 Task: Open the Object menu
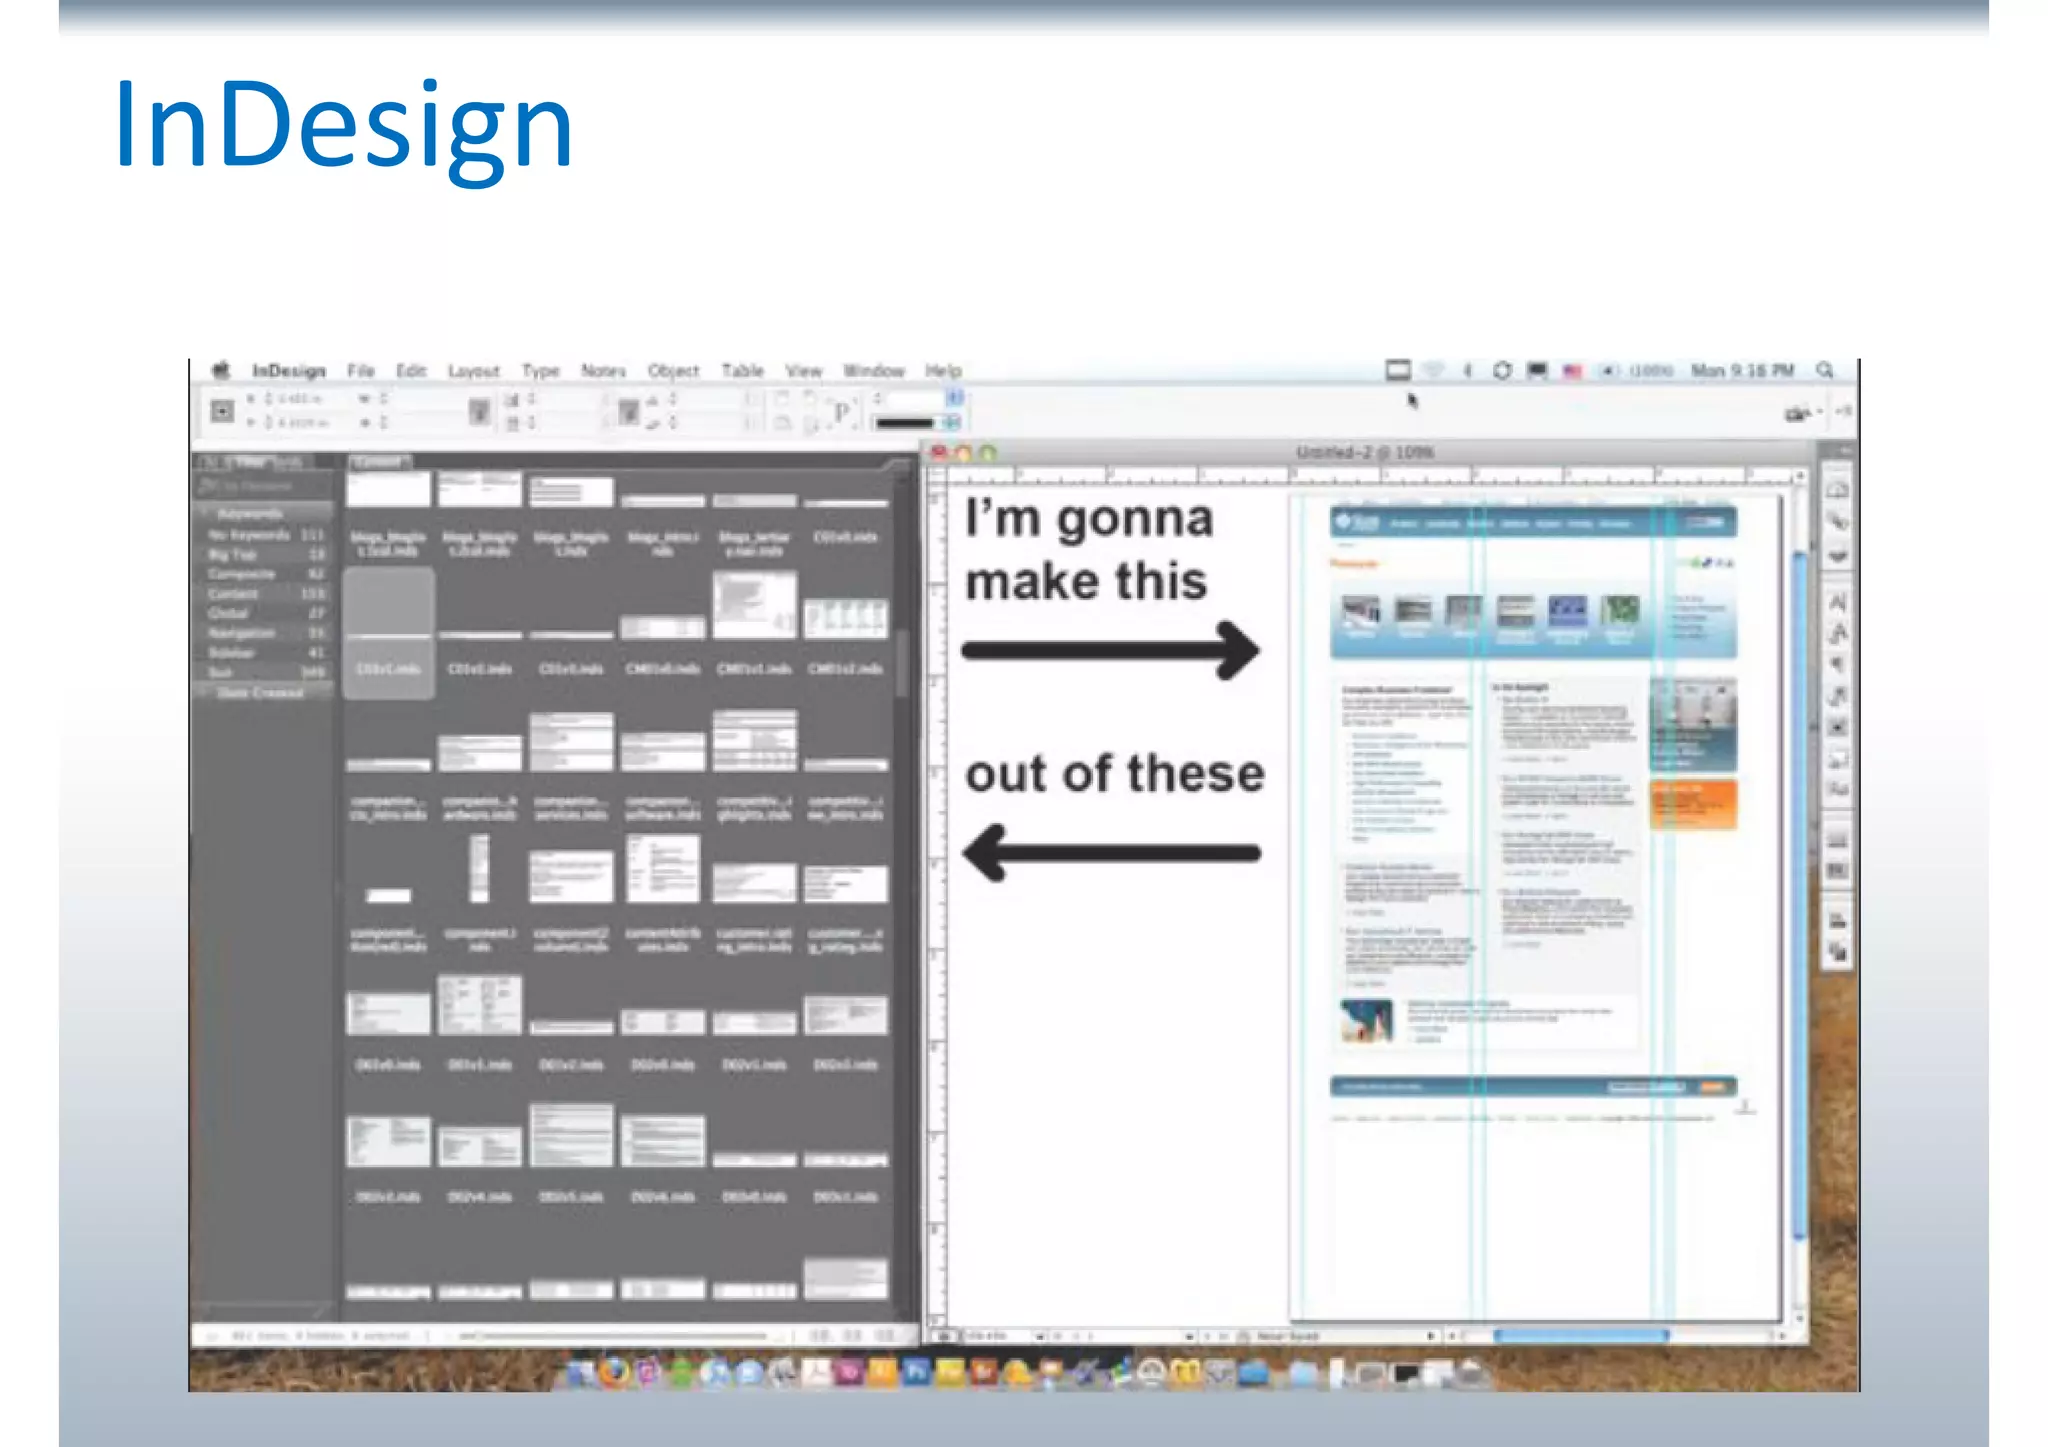click(x=673, y=371)
